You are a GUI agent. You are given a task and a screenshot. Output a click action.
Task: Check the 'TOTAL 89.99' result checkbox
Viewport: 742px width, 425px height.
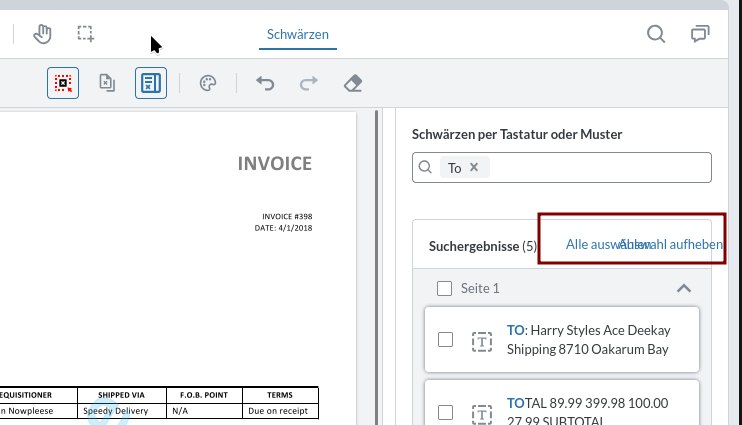(x=446, y=412)
